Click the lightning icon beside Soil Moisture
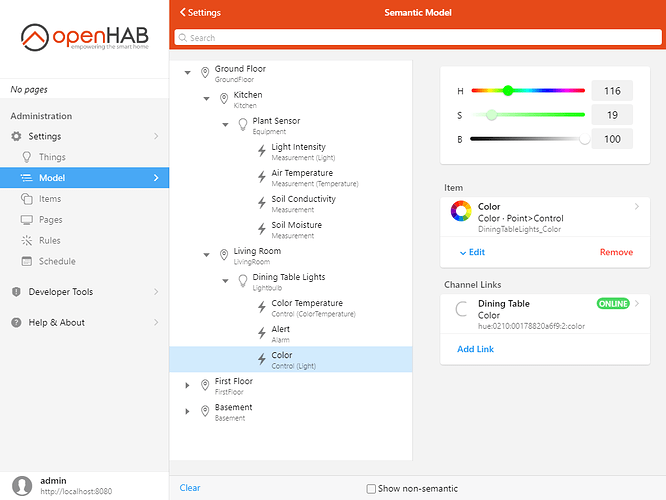Viewport: 666px width, 500px height. pos(262,229)
